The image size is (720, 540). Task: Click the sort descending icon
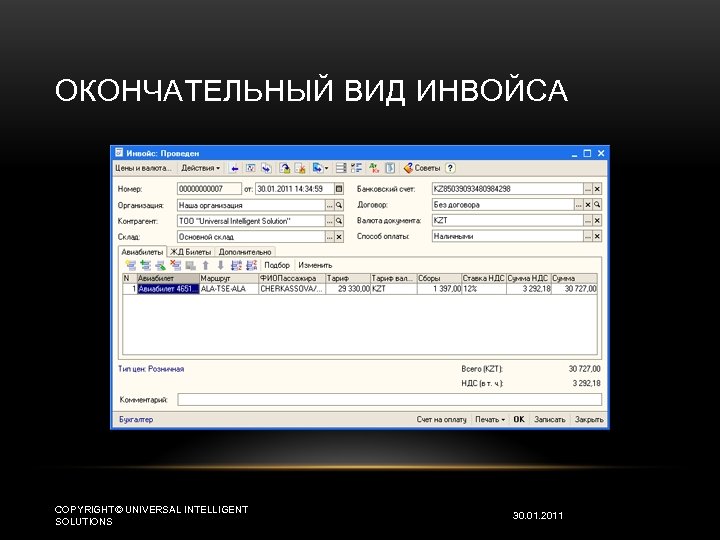tap(252, 265)
